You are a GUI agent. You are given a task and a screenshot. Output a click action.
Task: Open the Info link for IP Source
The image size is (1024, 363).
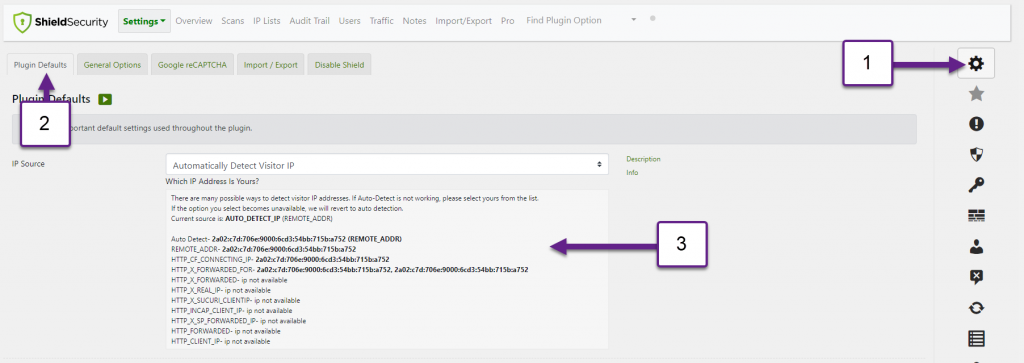coord(632,173)
